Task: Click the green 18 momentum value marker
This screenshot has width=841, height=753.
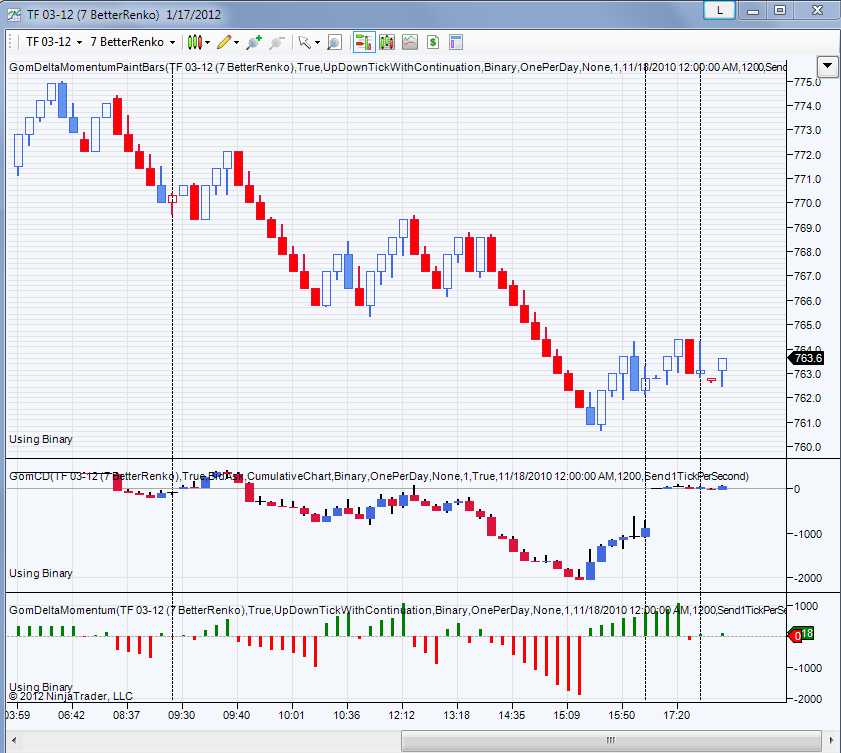Action: click(x=807, y=633)
